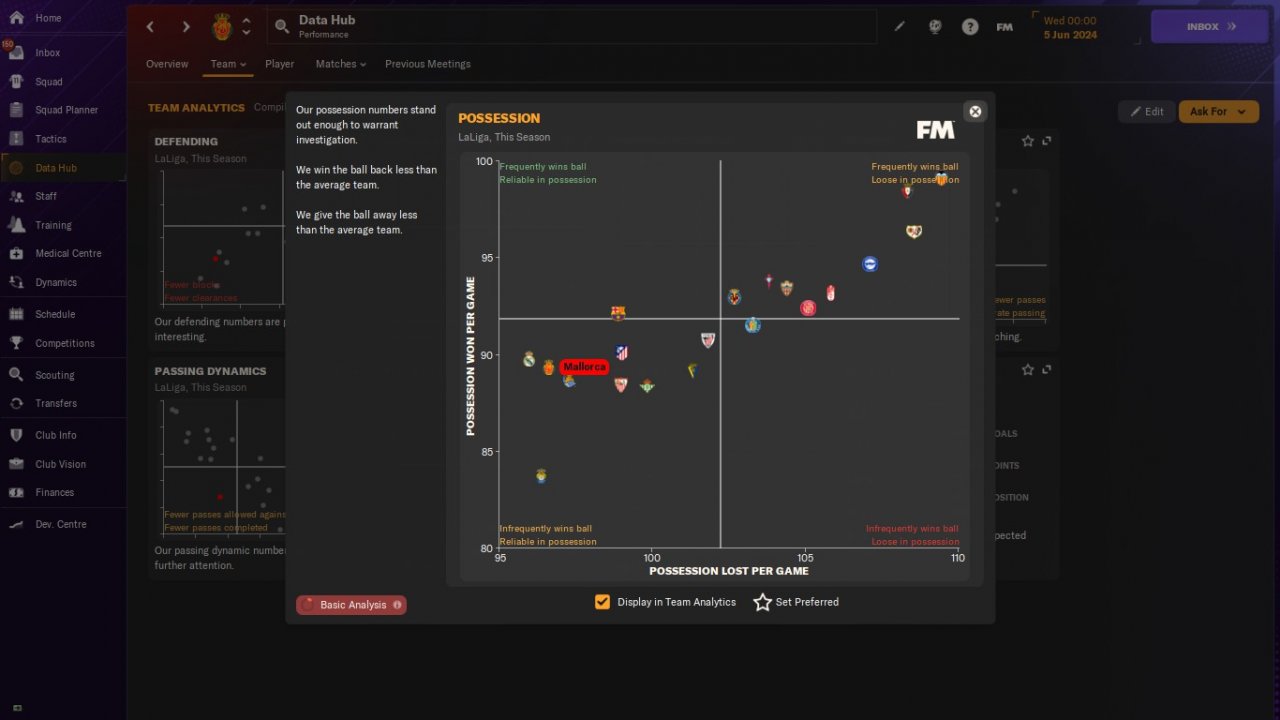Open the Inbox sidebar icon
The height and width of the screenshot is (720, 1280).
click(16, 52)
